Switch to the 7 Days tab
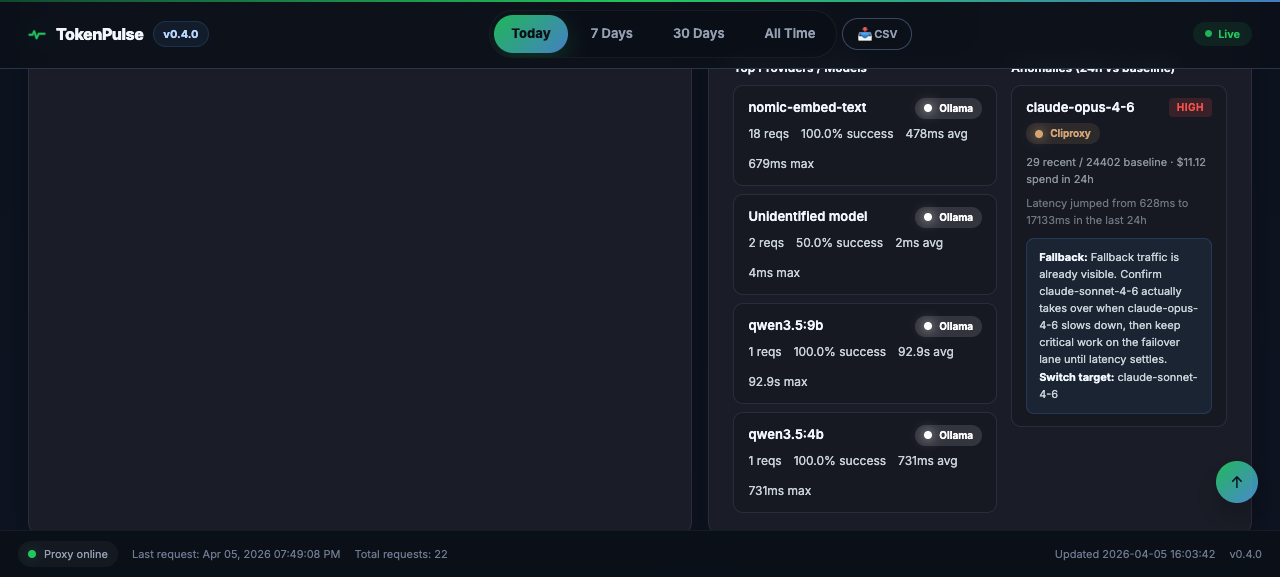 (x=611, y=33)
